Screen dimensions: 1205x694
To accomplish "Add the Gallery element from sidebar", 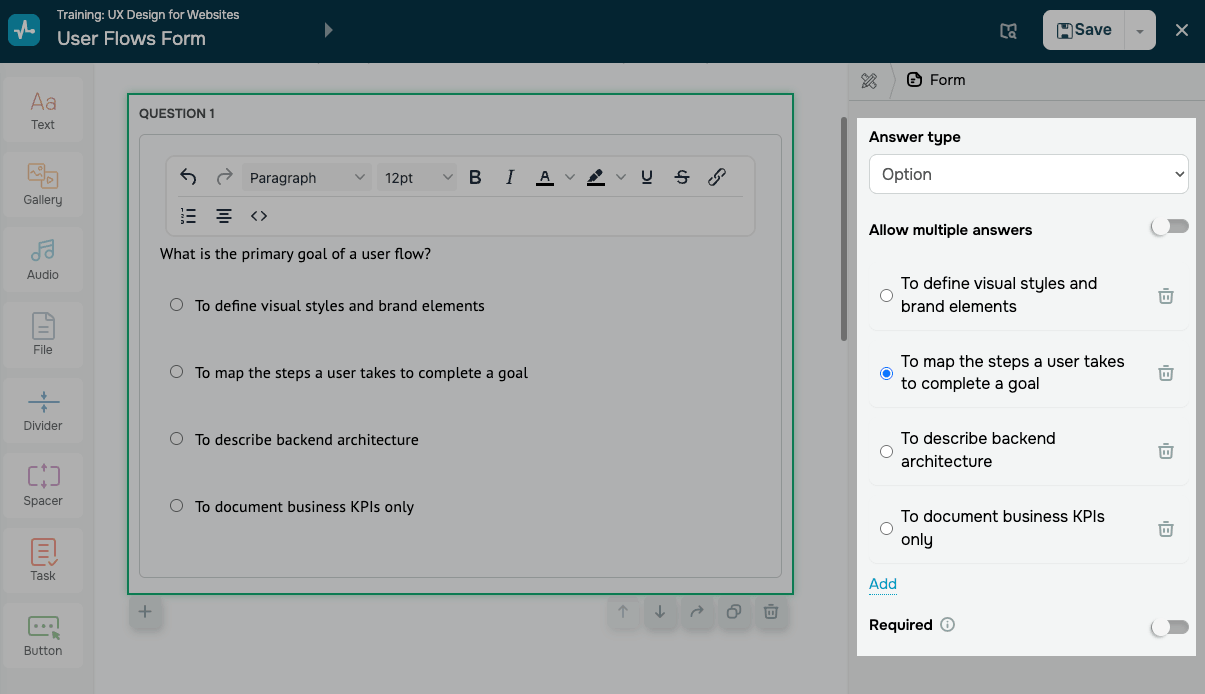I will [x=43, y=185].
